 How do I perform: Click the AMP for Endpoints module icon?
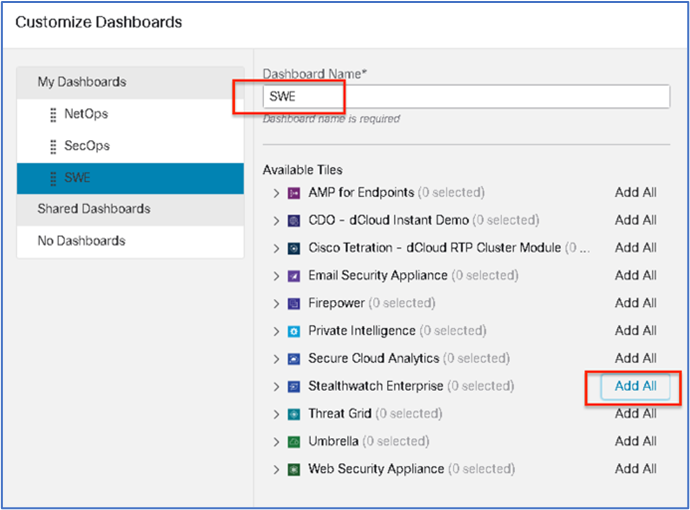[x=294, y=193]
